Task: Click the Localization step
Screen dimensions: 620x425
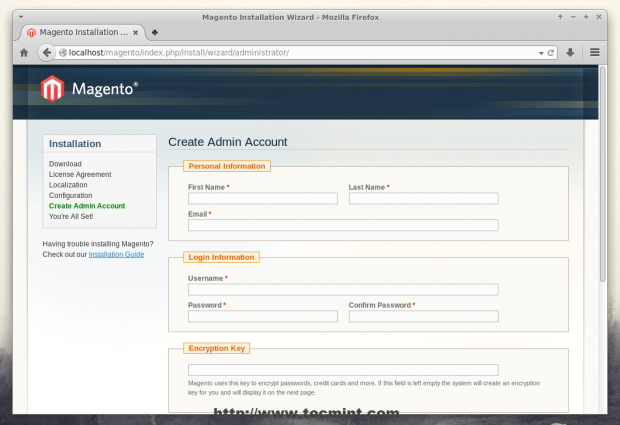Action: click(x=68, y=185)
